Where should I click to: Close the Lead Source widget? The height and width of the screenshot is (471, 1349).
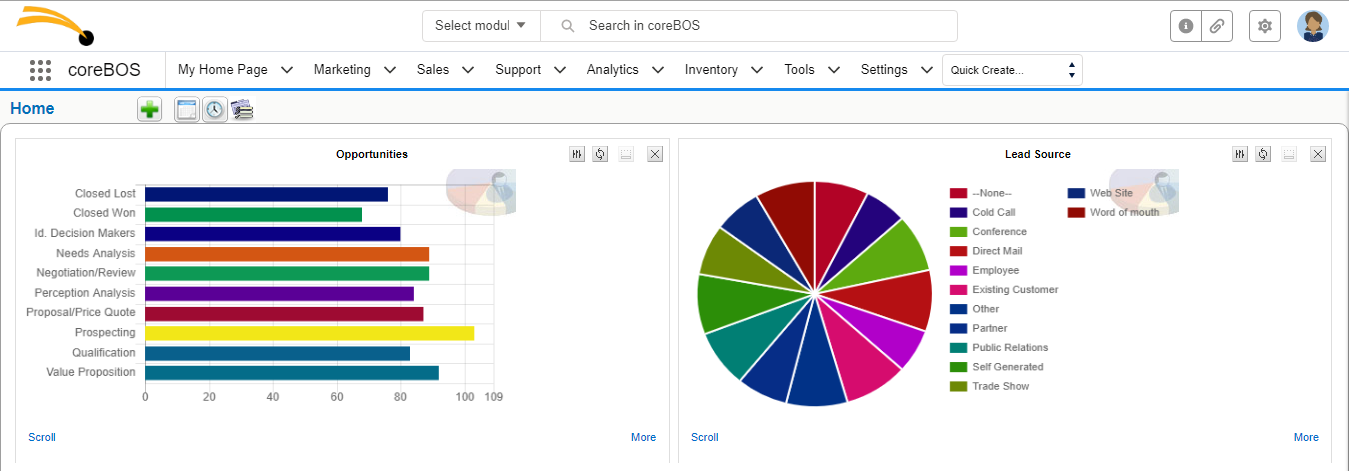click(1318, 154)
